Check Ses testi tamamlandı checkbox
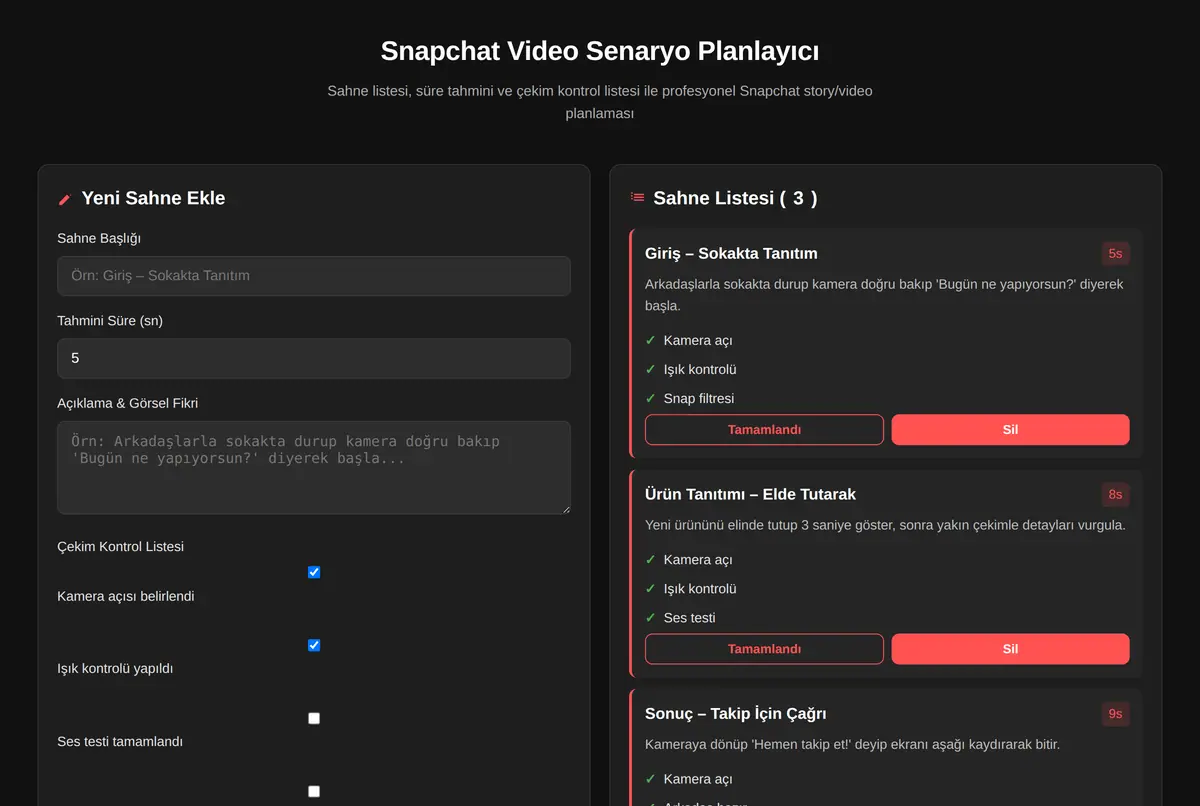 click(314, 718)
